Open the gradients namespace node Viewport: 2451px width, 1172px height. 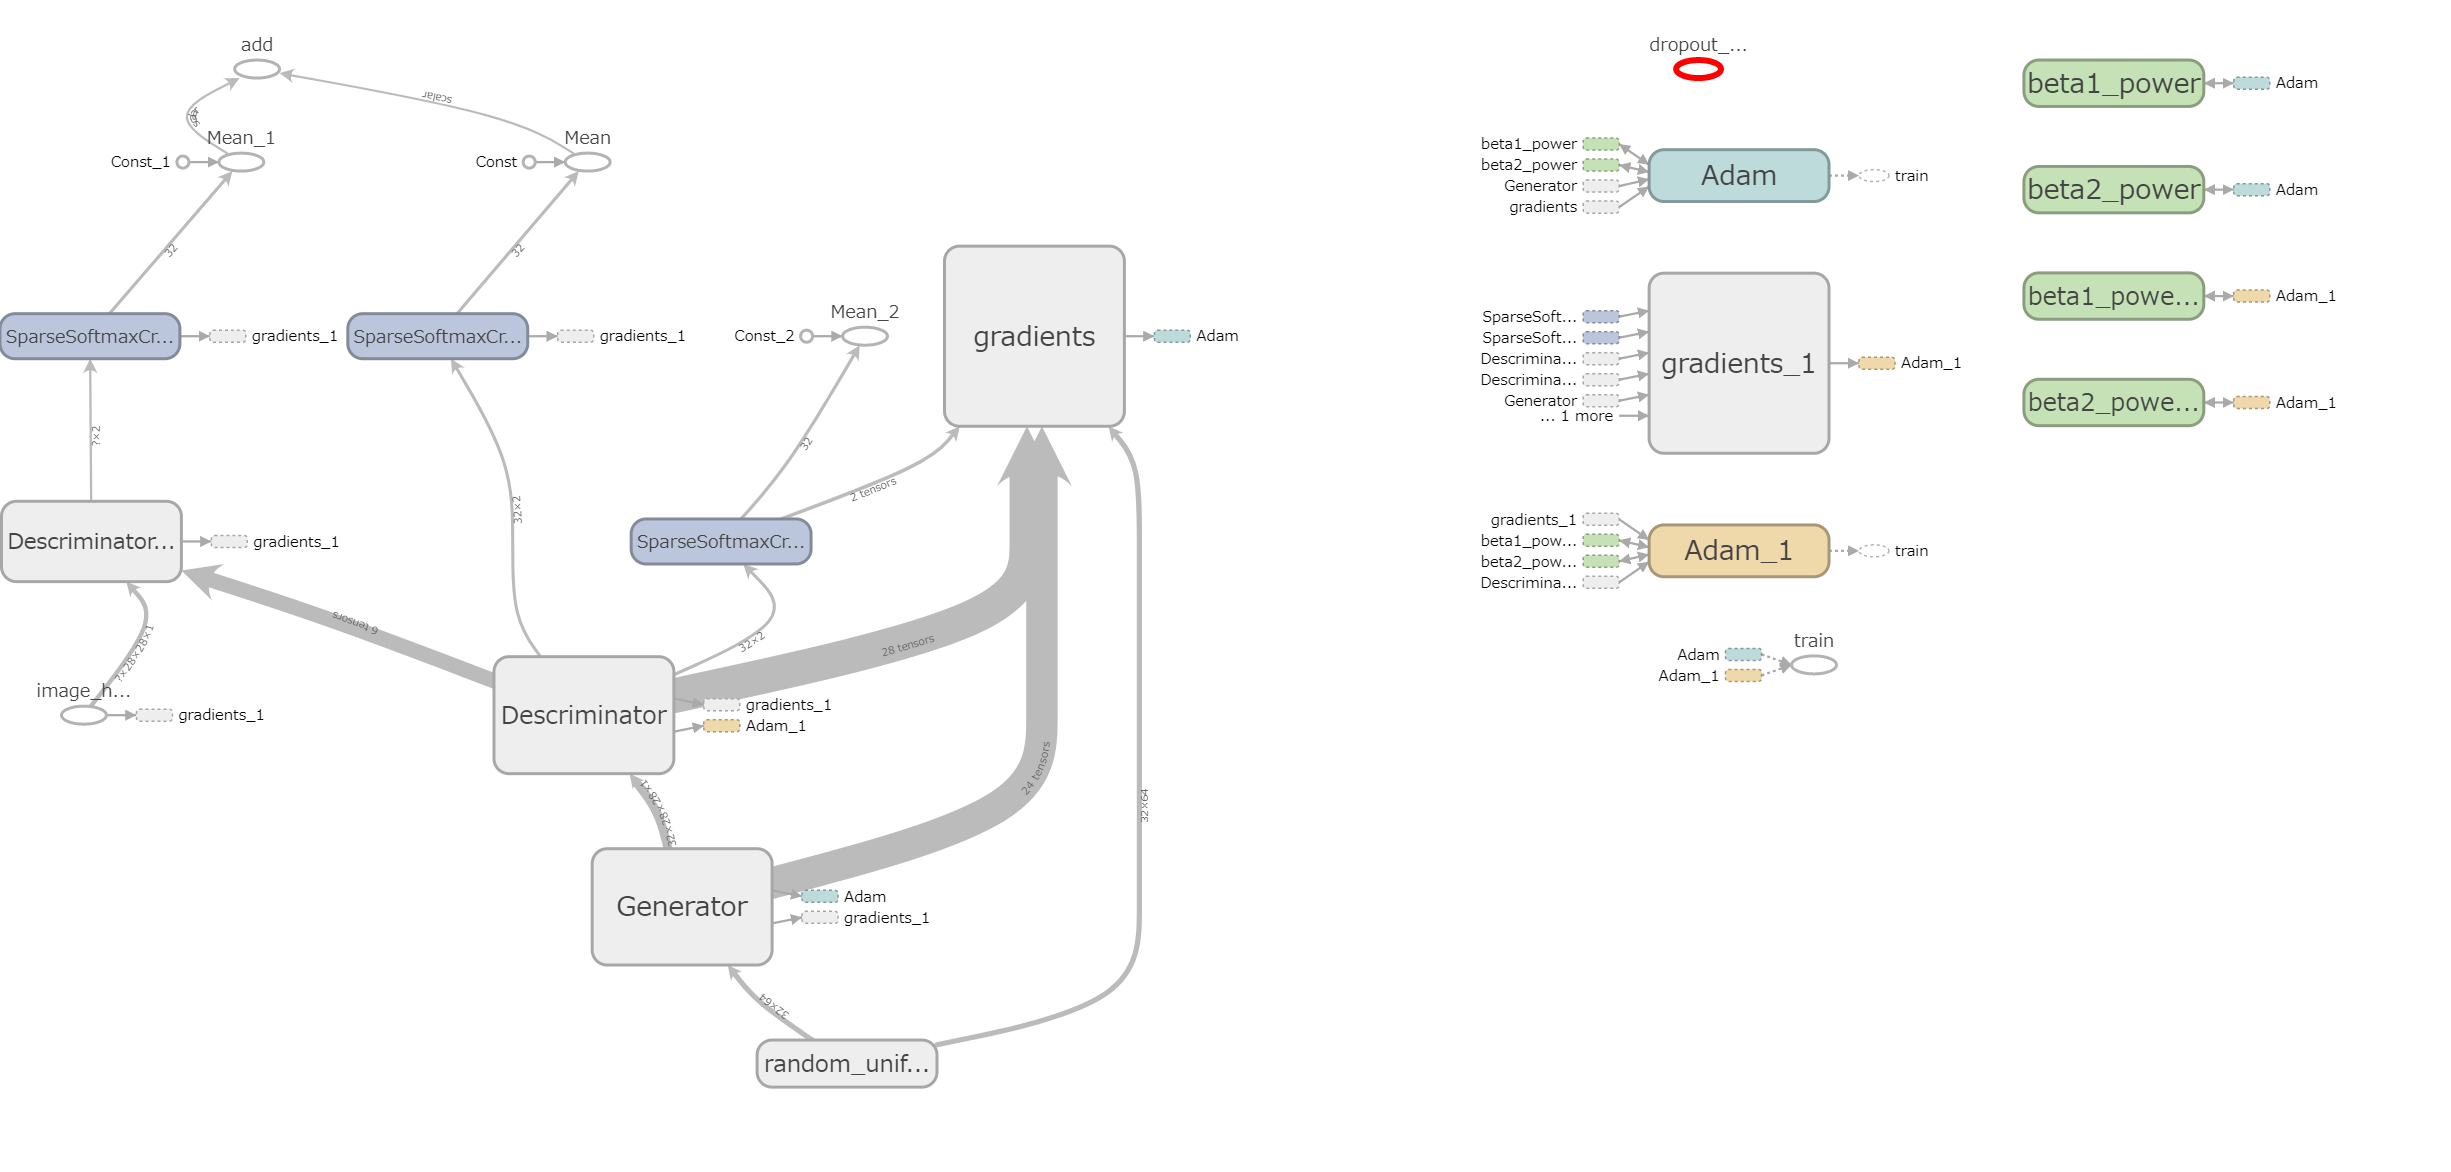[x=1034, y=337]
